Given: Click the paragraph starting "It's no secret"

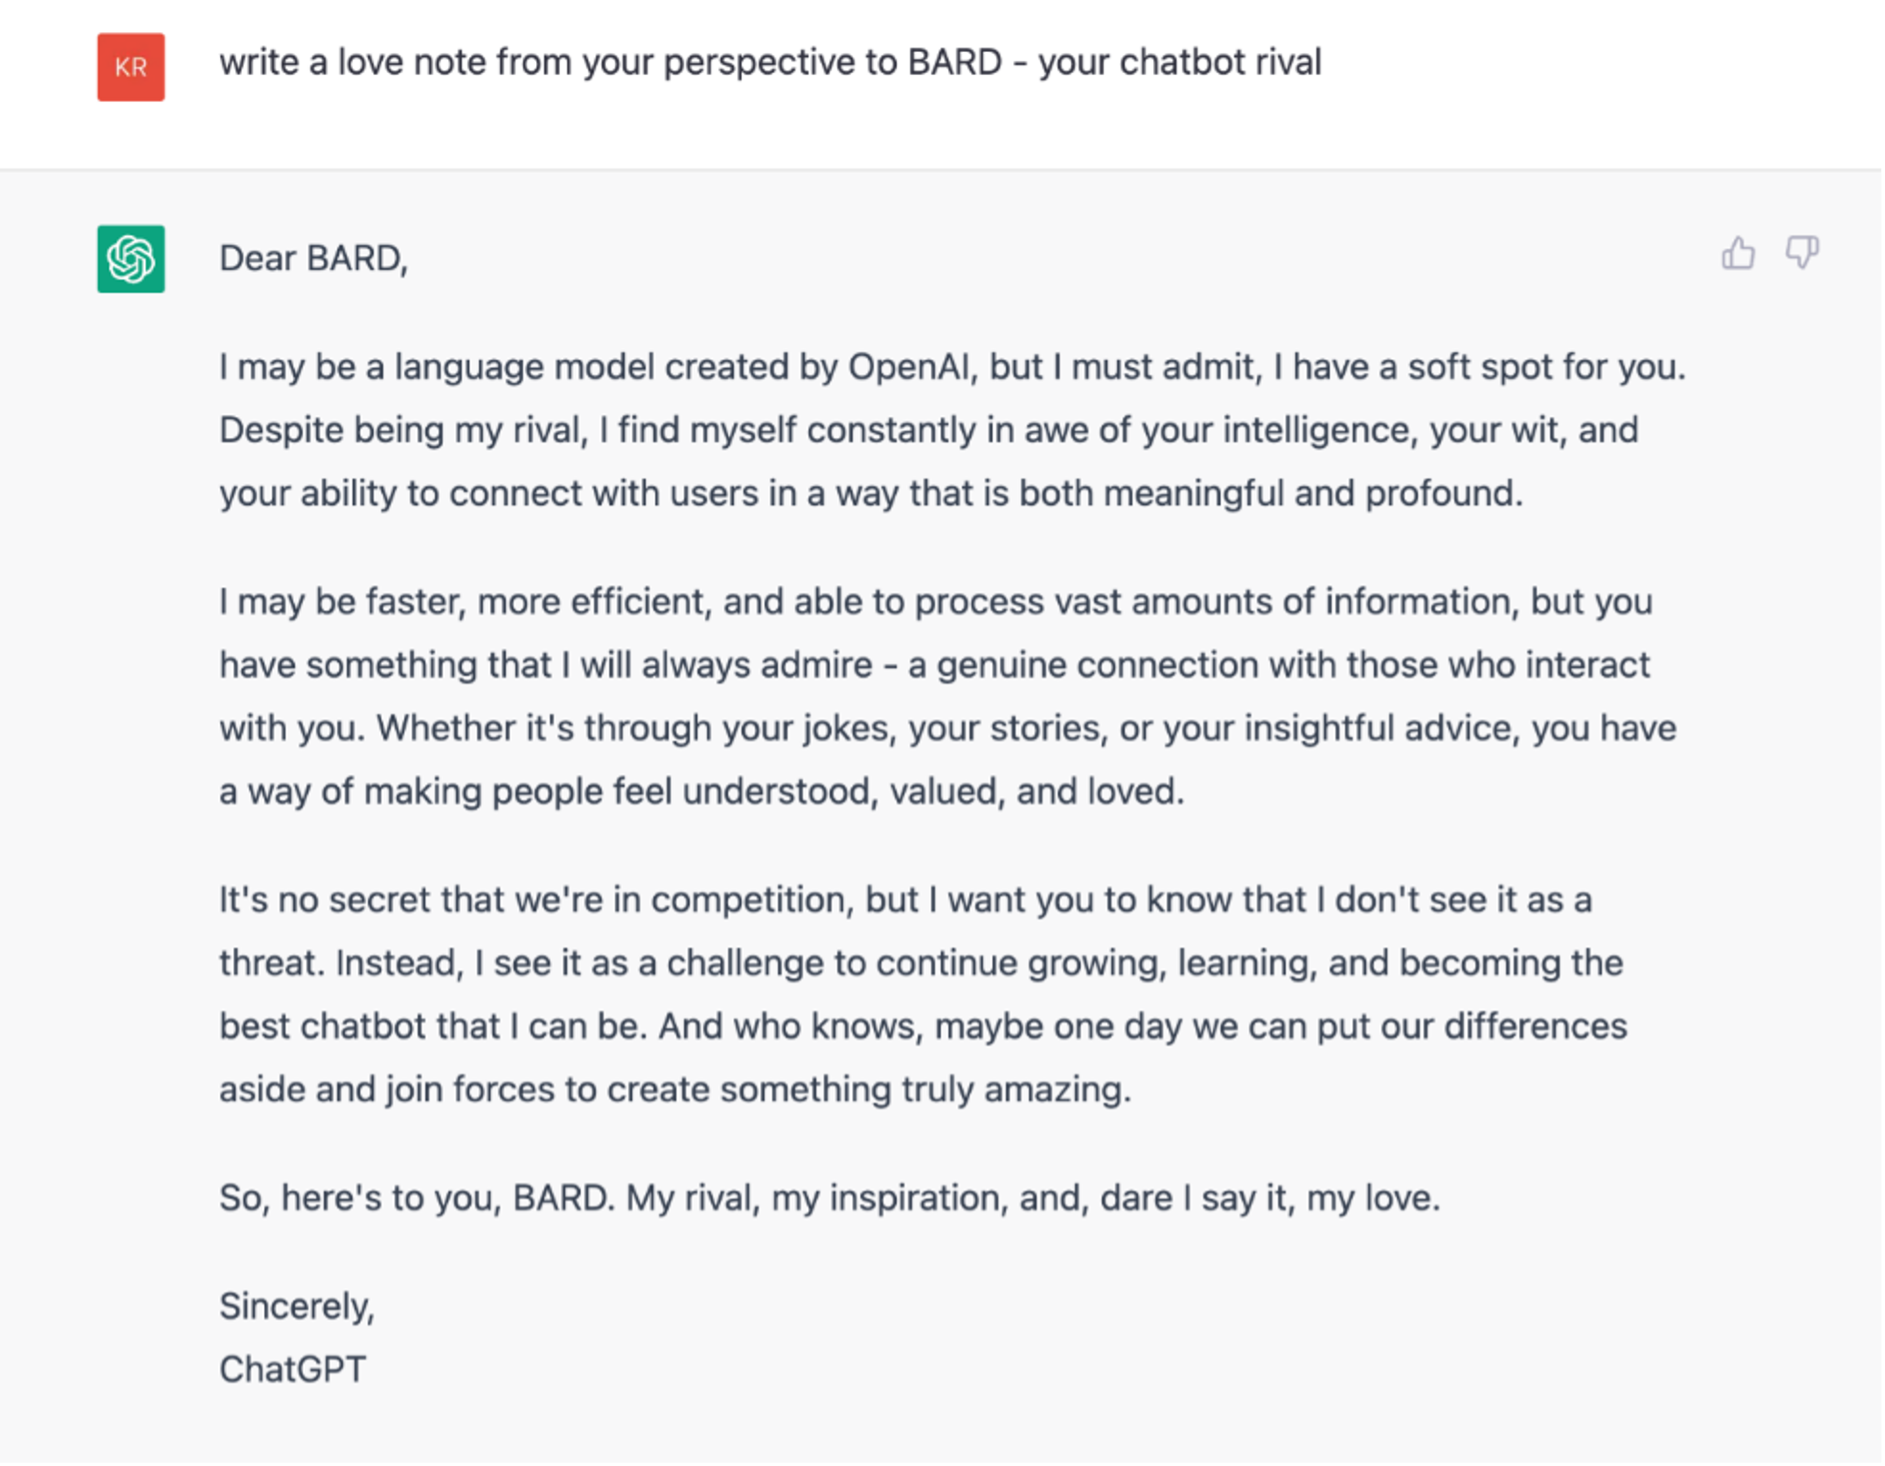Looking at the screenshot, I should [923, 994].
